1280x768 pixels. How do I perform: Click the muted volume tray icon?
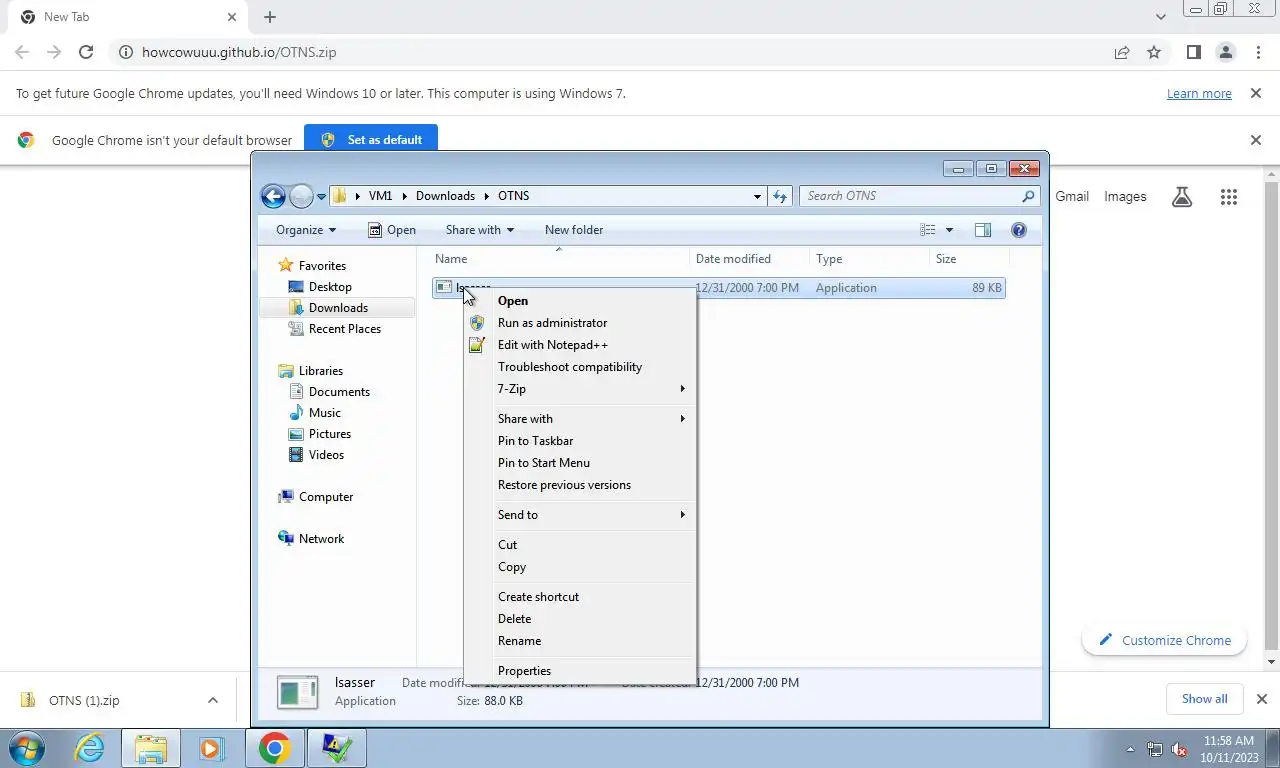pyautogui.click(x=1179, y=749)
